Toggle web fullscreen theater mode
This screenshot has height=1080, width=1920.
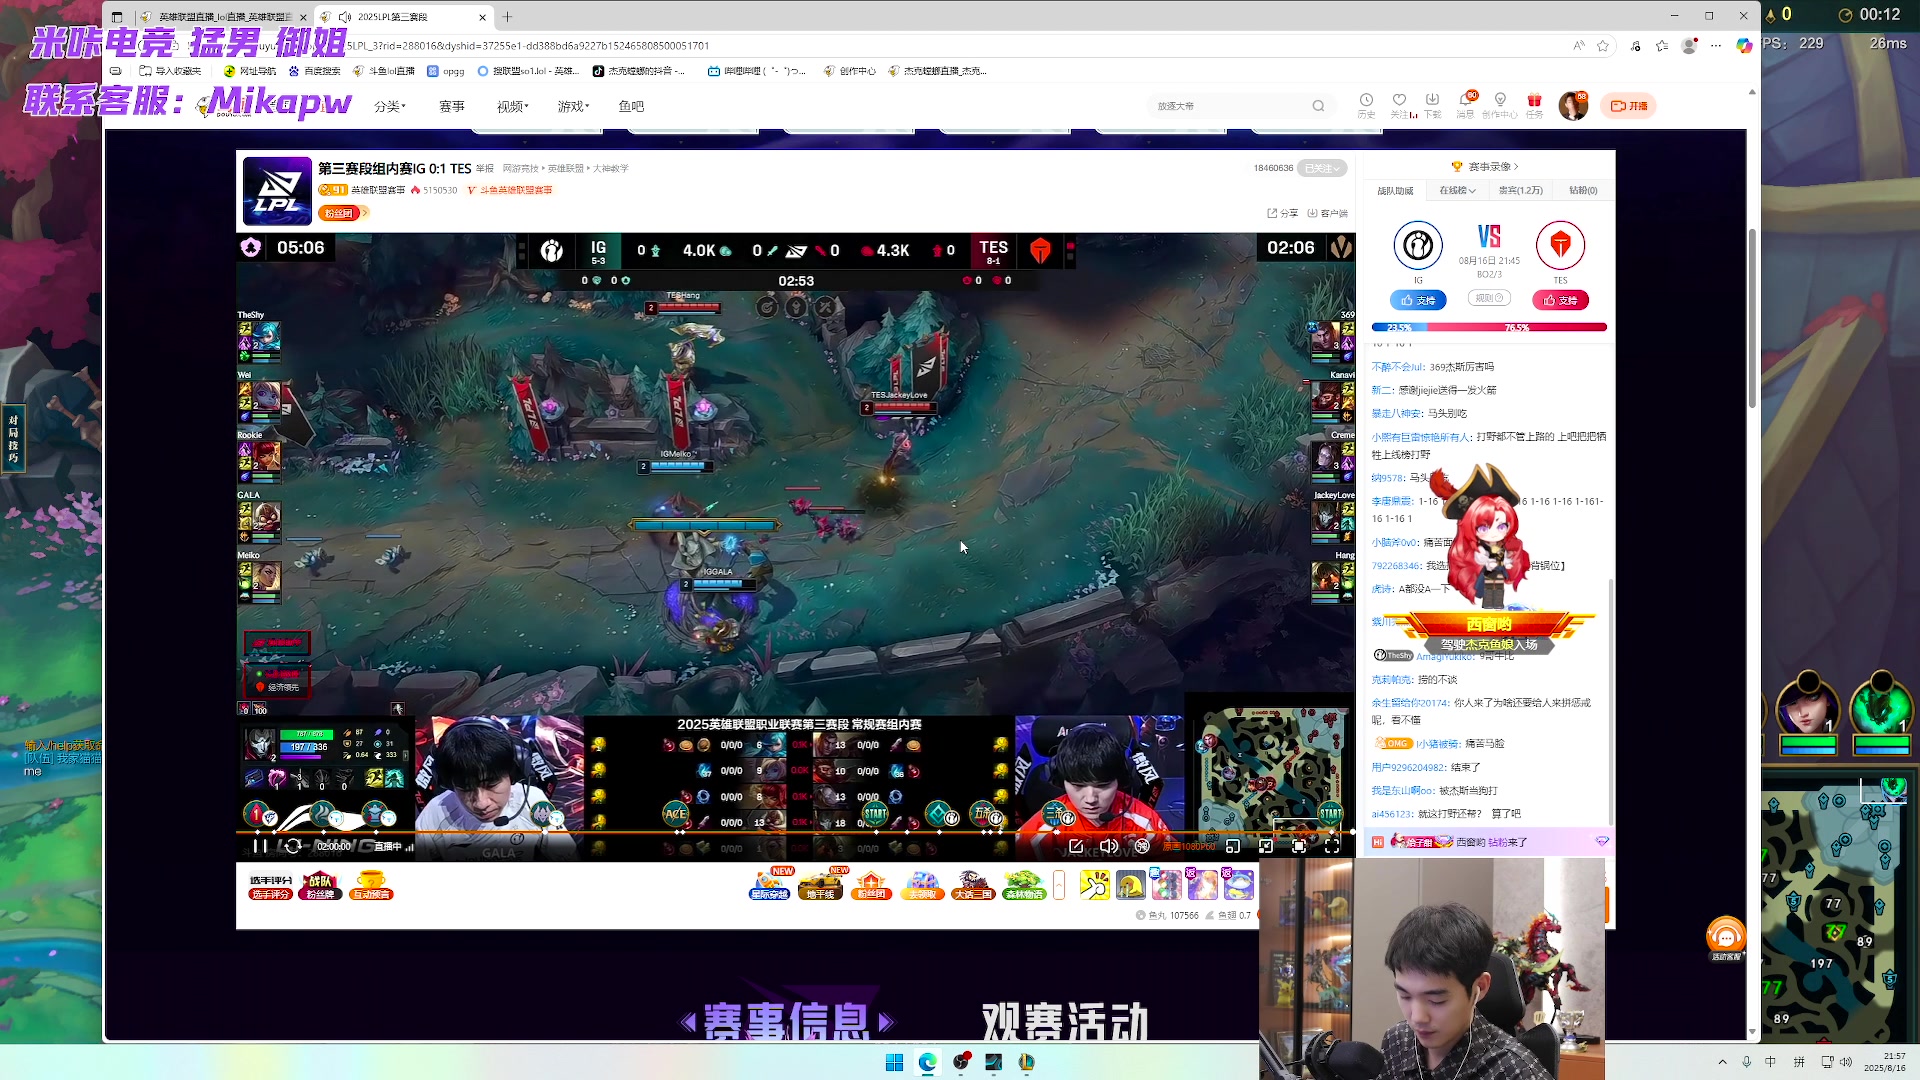(x=1298, y=846)
